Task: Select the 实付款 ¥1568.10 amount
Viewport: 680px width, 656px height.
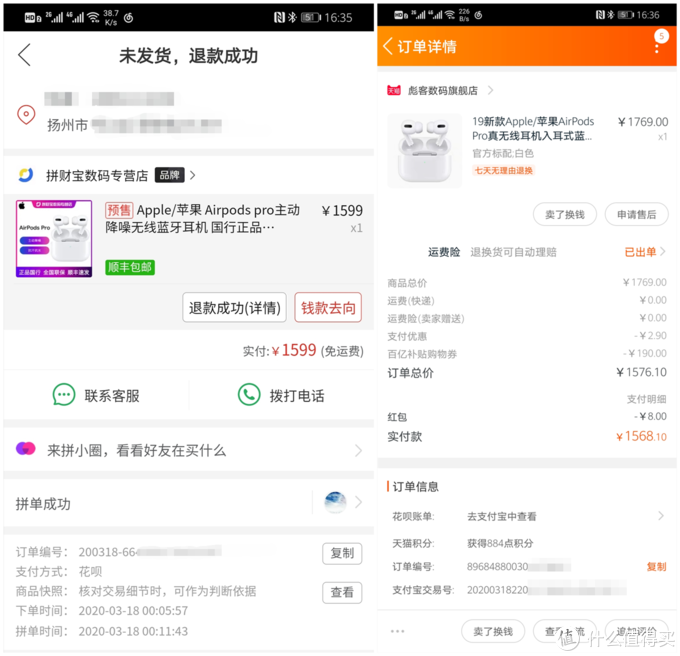Action: pos(641,436)
